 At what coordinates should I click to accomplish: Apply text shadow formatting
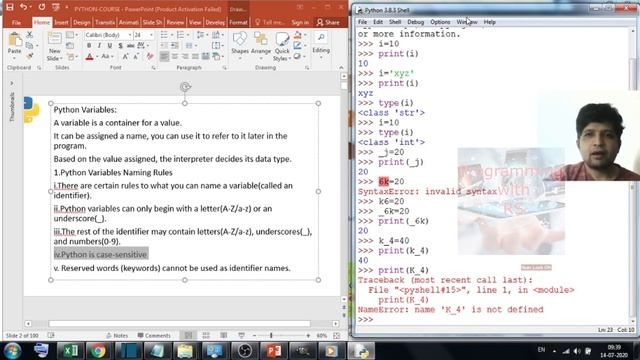coord(120,46)
